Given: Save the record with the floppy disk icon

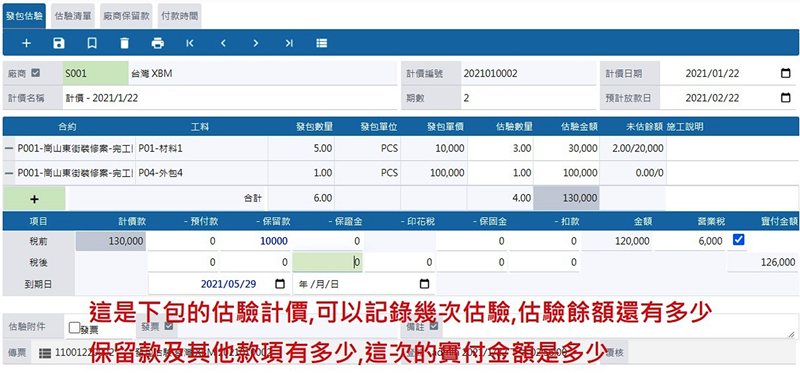Looking at the screenshot, I should 59,43.
